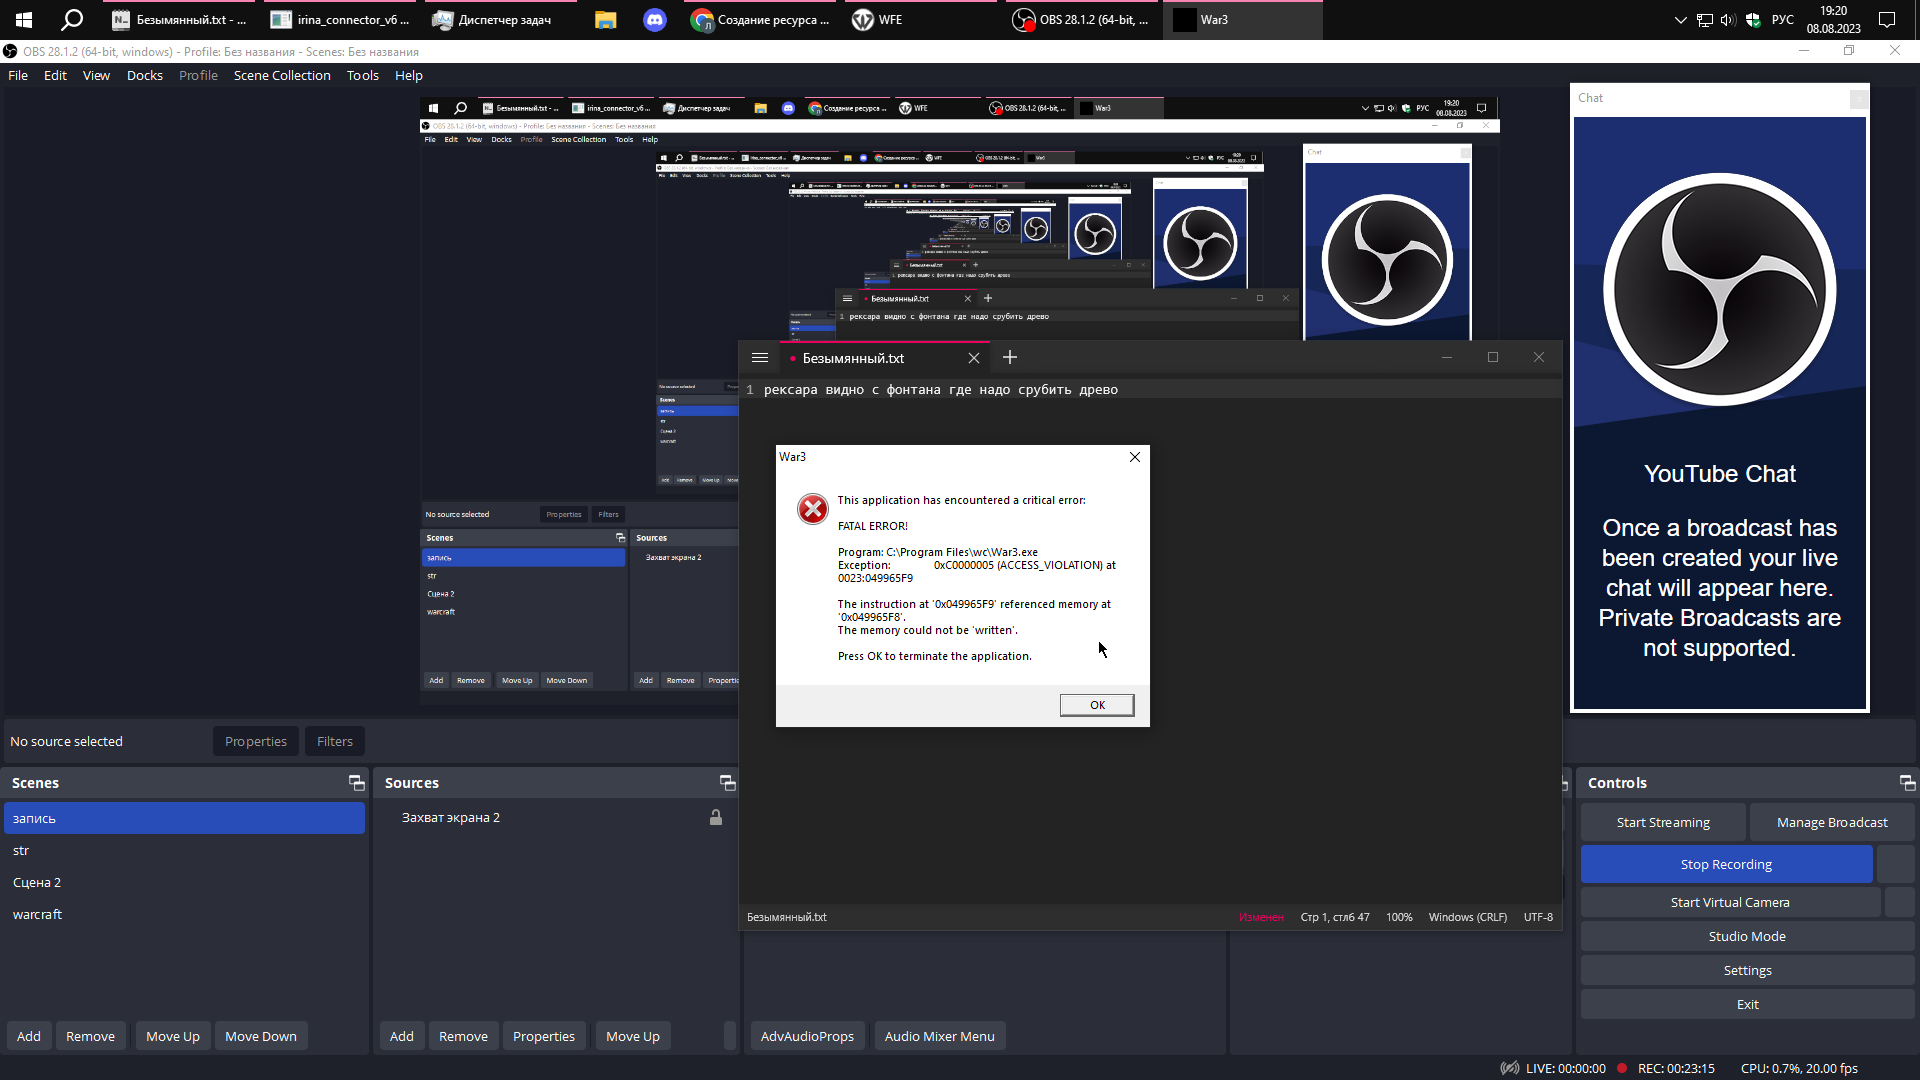Enable Studio Mode

[x=1747, y=936]
